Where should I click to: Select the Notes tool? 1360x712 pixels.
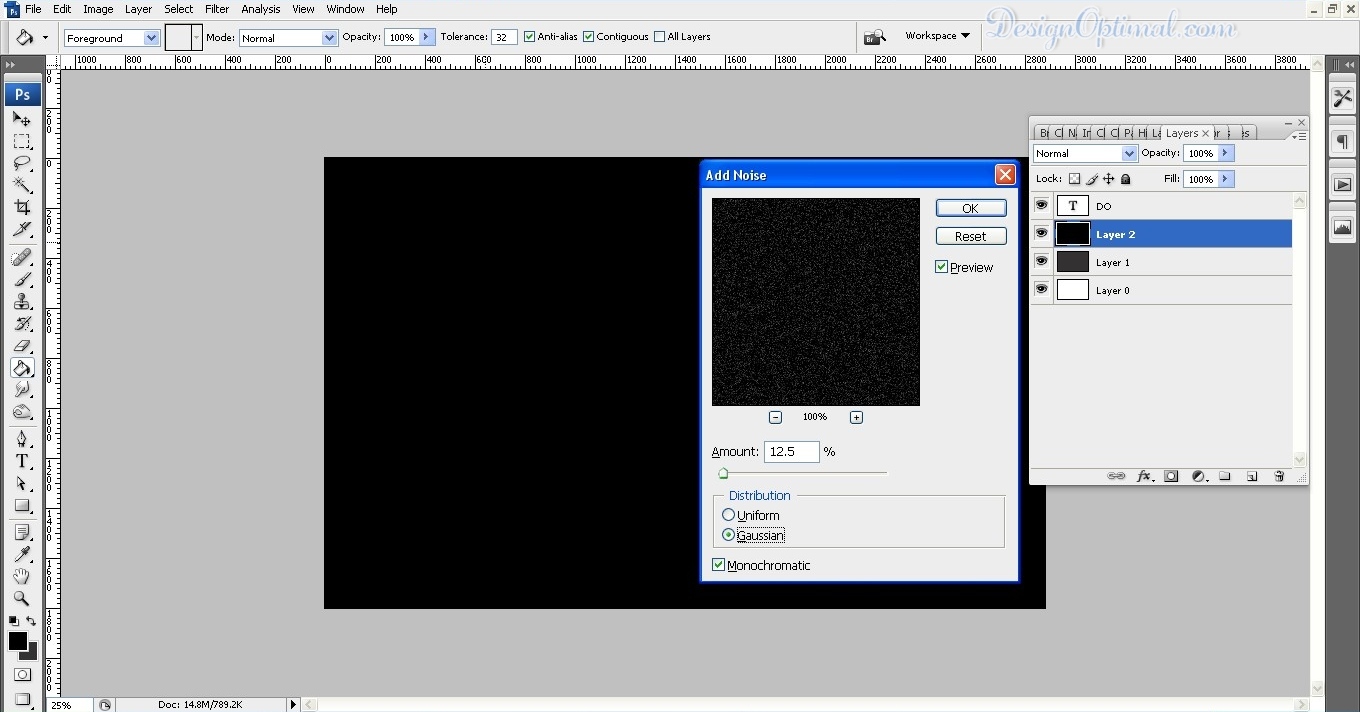click(x=22, y=533)
